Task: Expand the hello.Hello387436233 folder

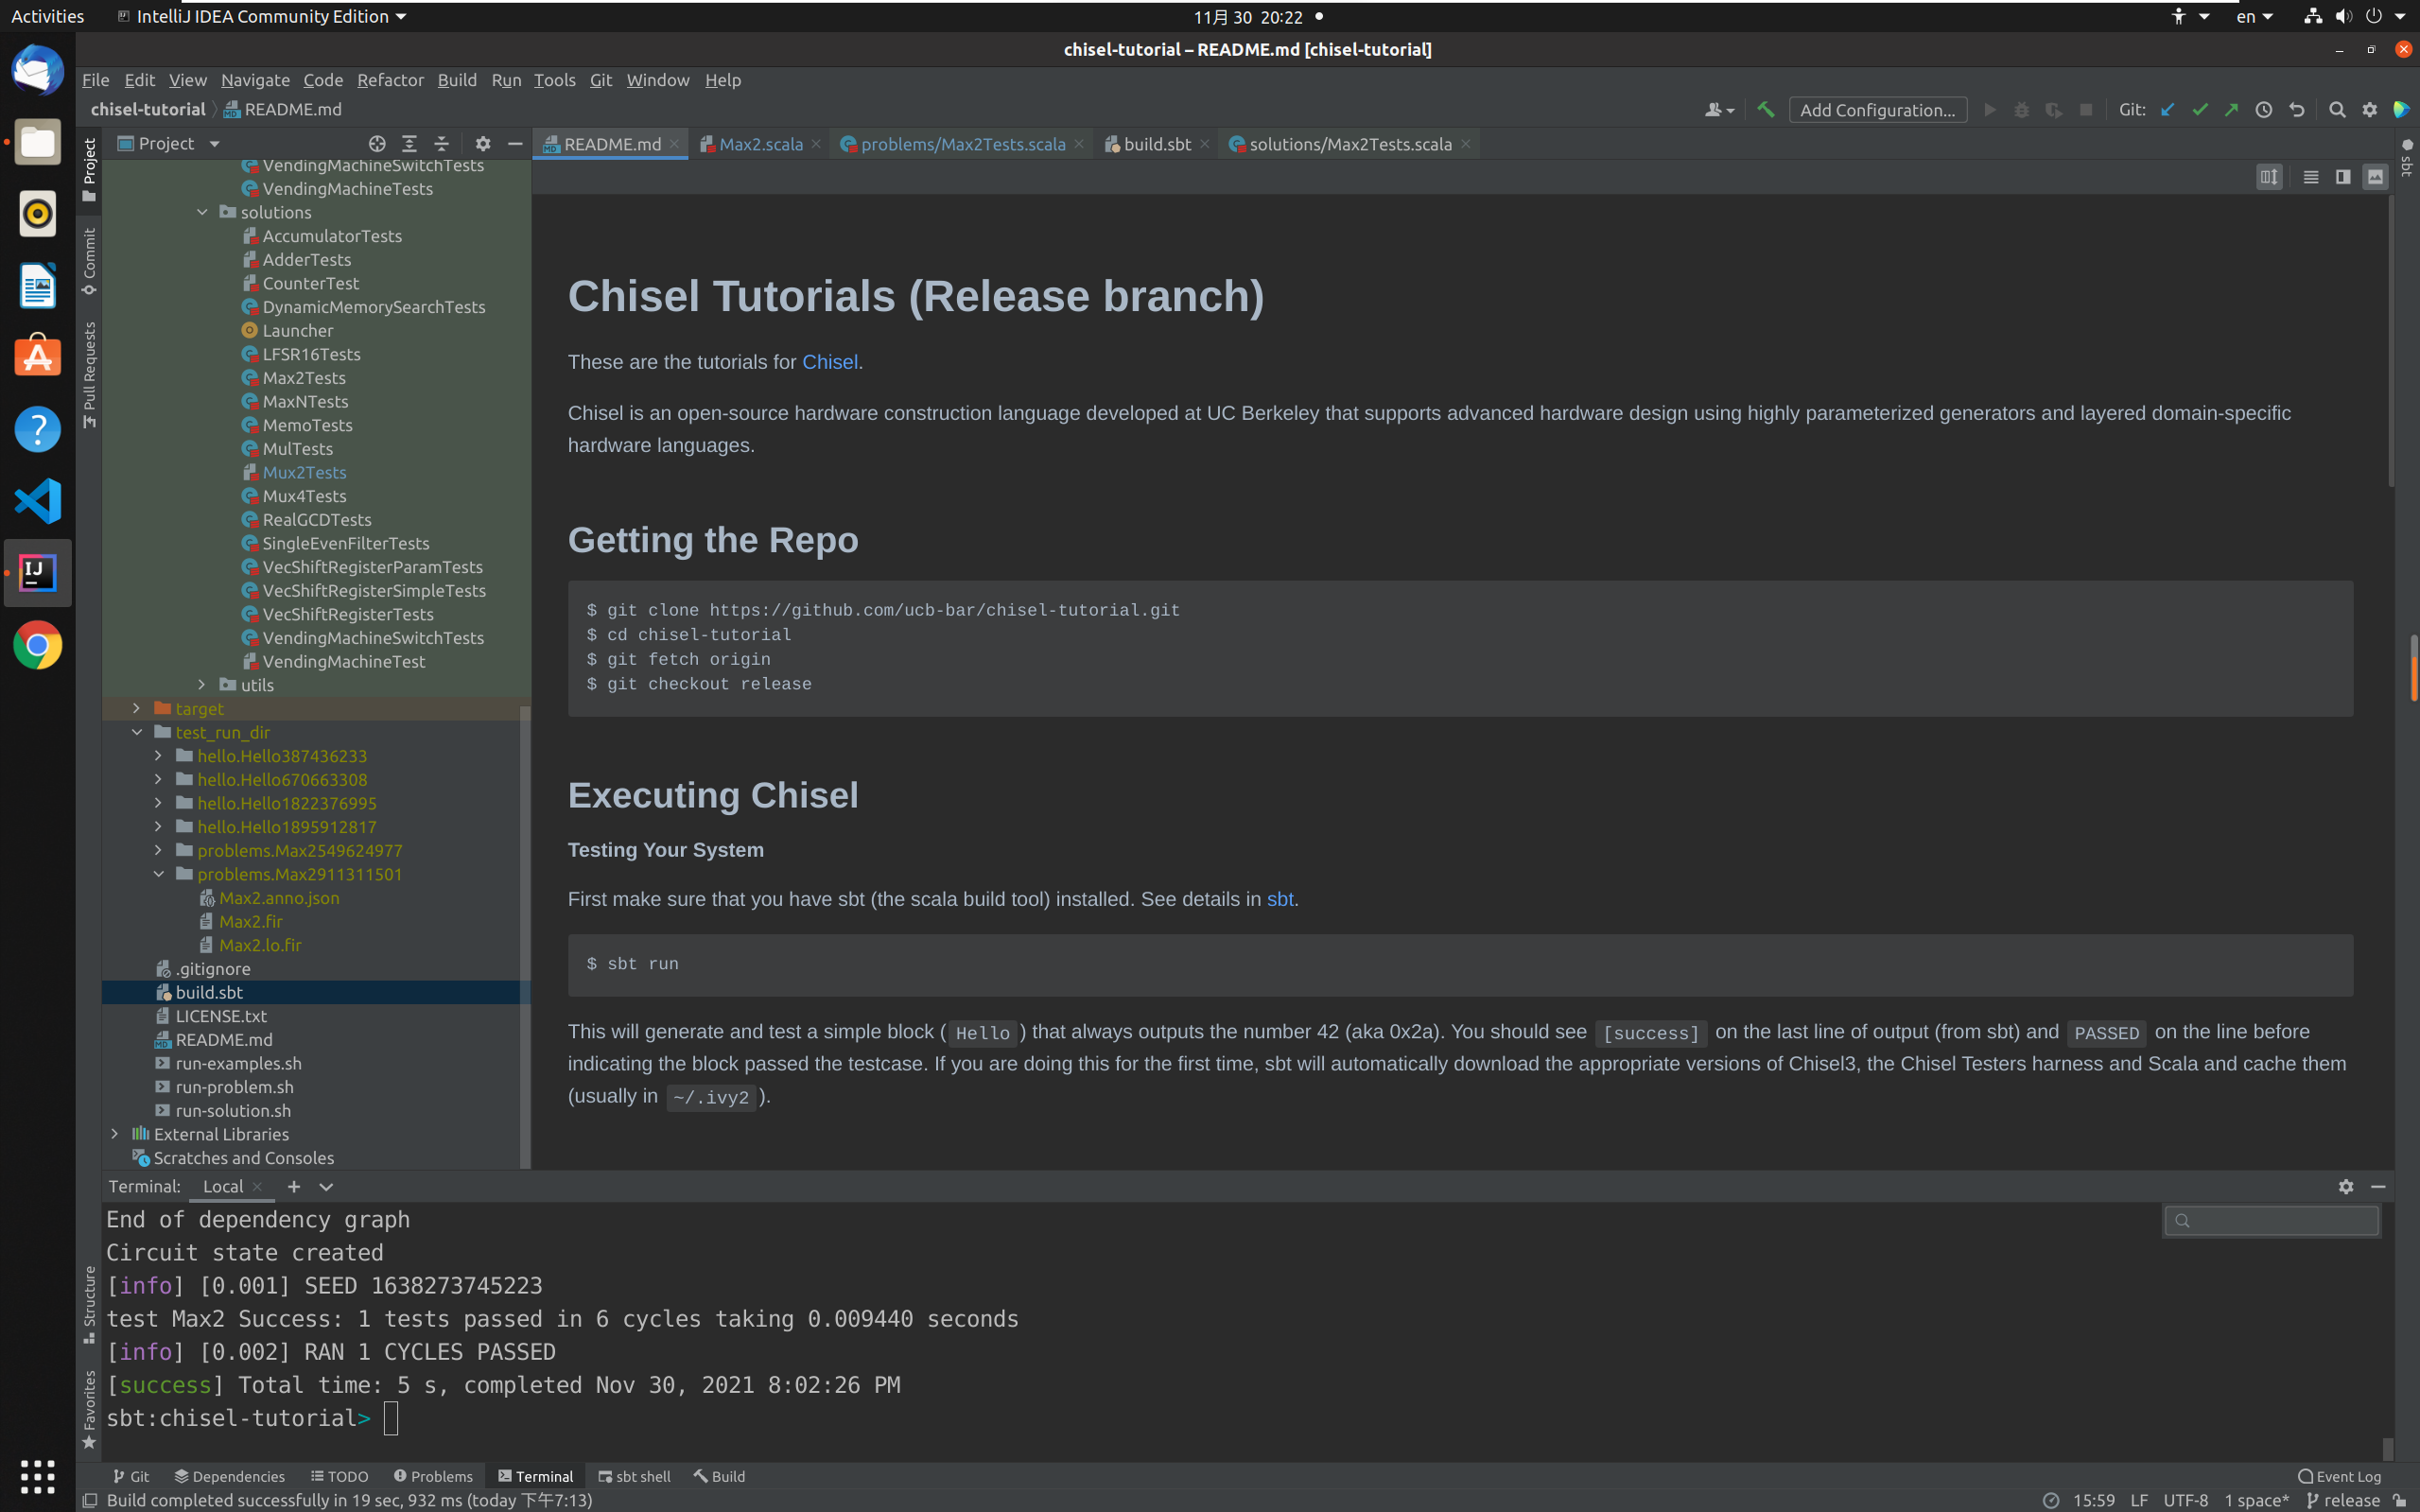Action: 158,755
